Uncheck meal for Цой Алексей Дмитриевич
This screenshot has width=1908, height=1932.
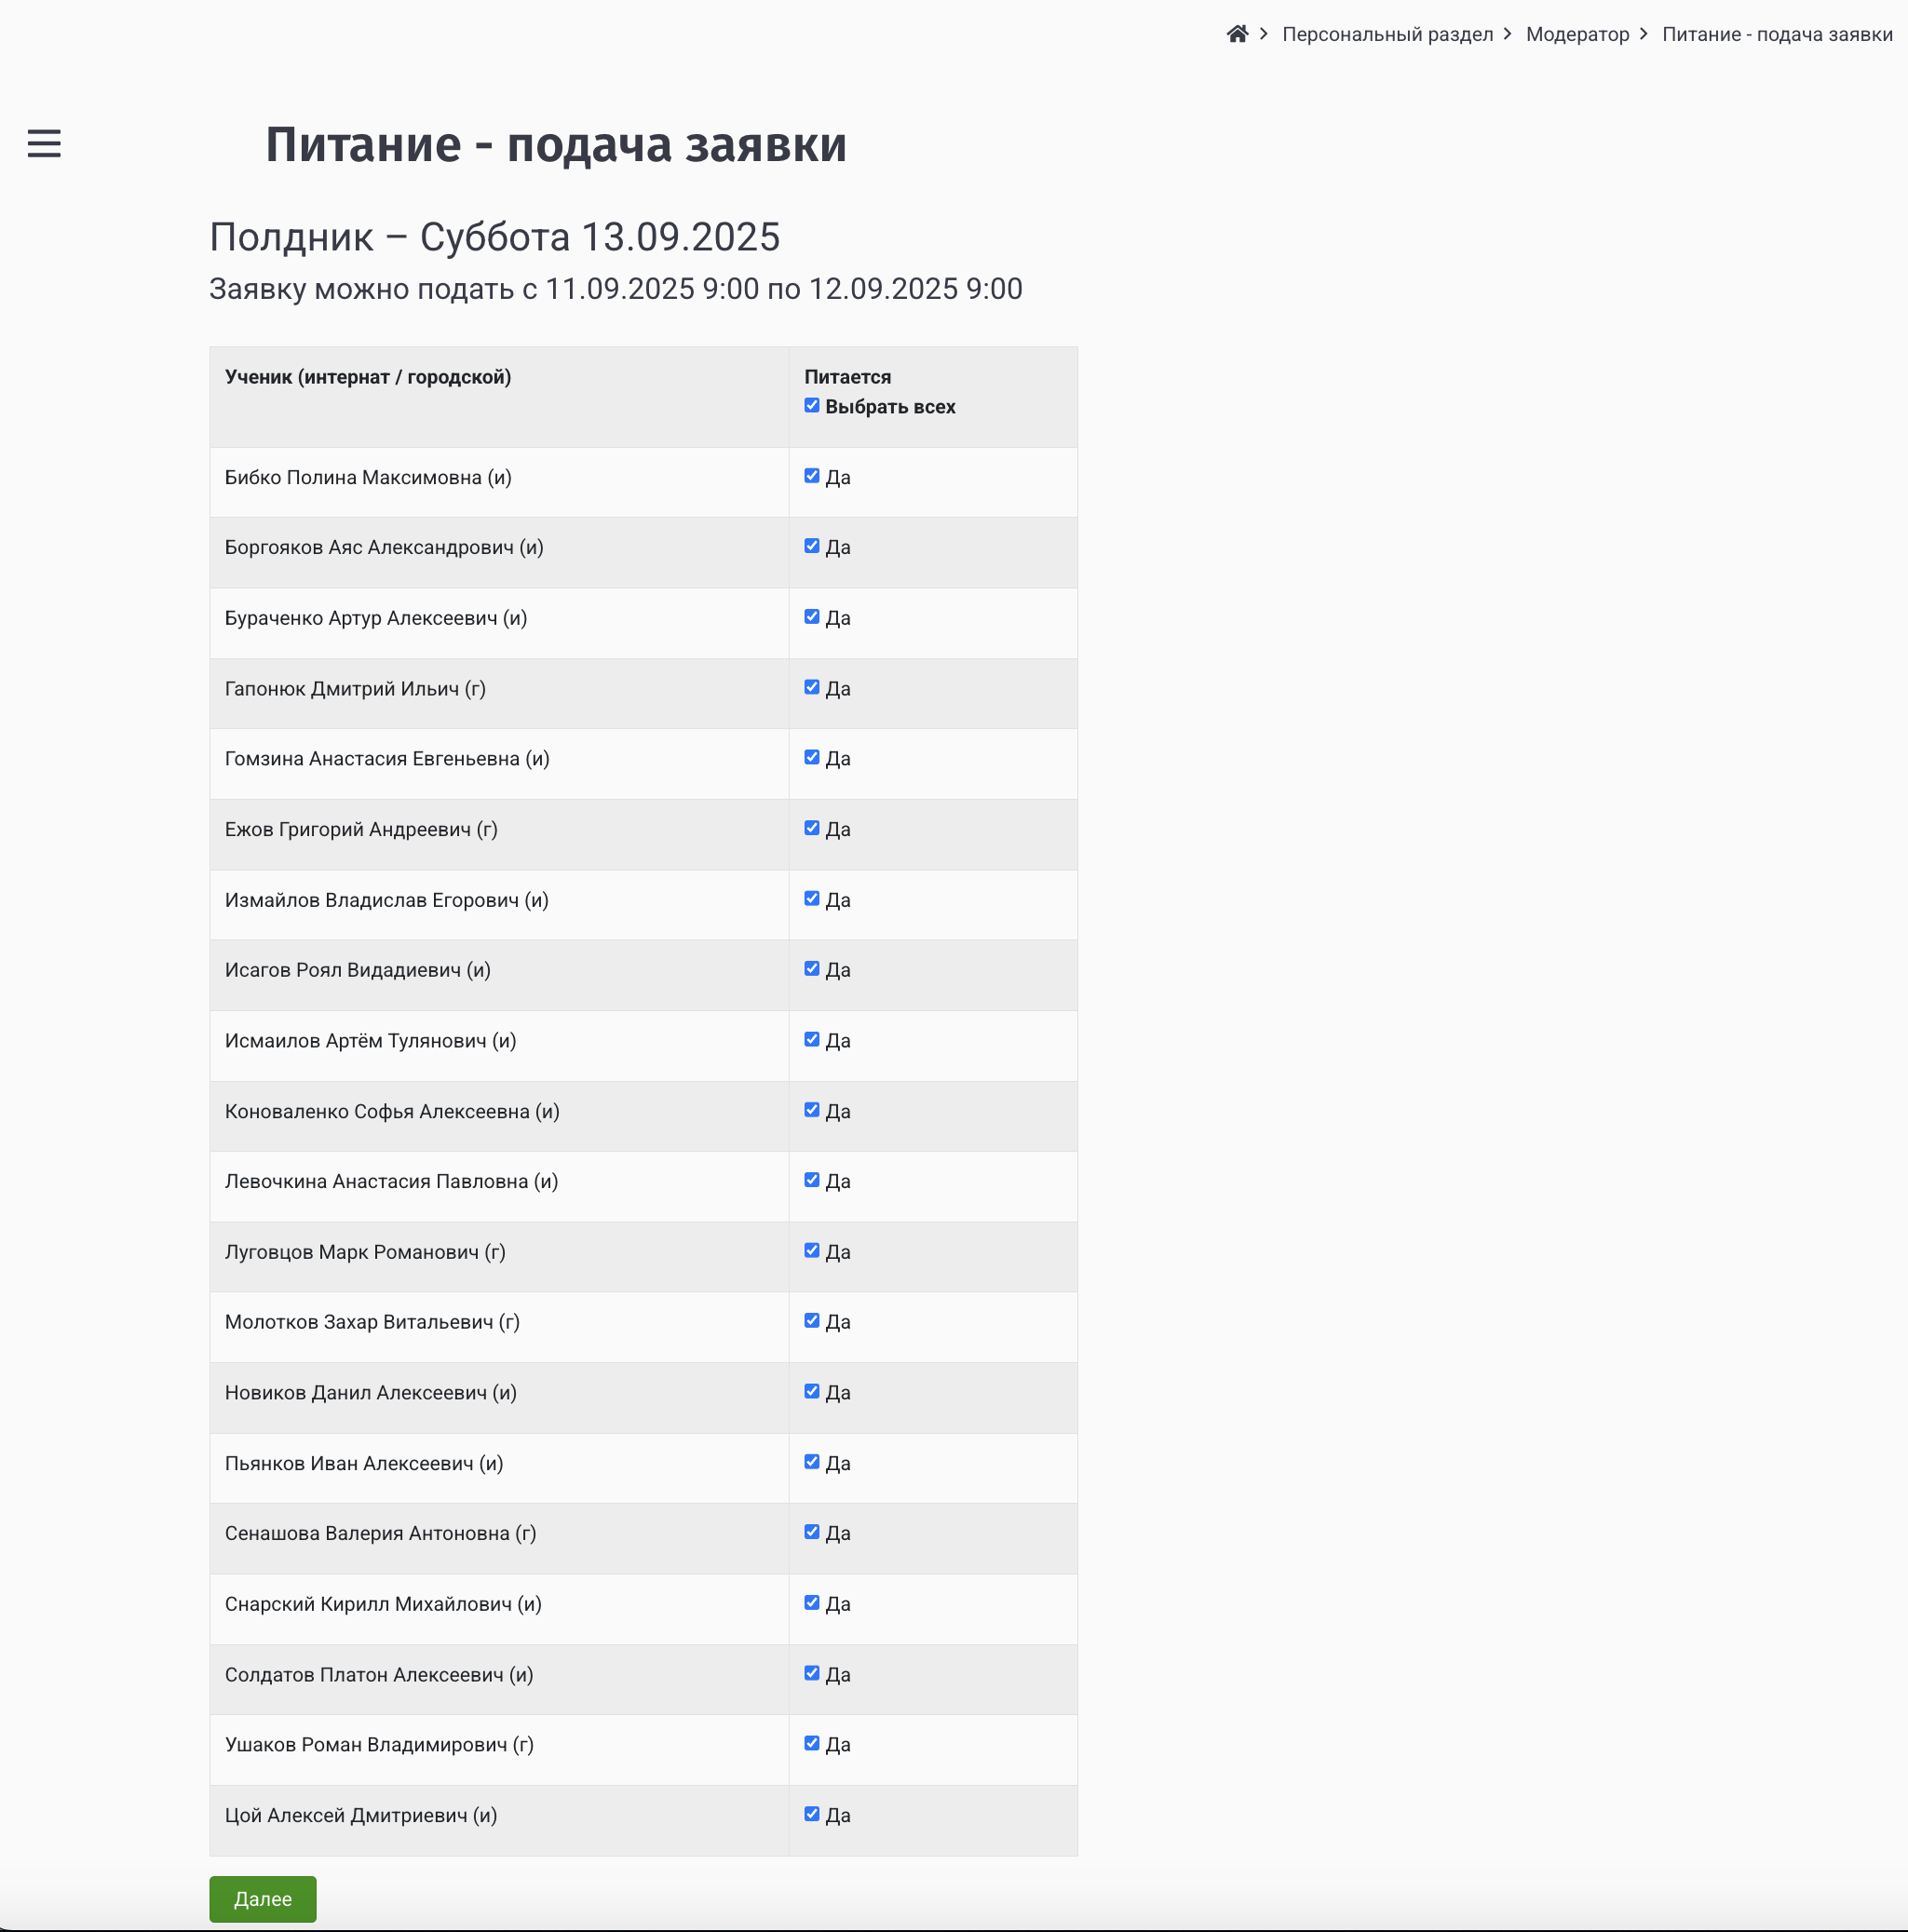[811, 1813]
